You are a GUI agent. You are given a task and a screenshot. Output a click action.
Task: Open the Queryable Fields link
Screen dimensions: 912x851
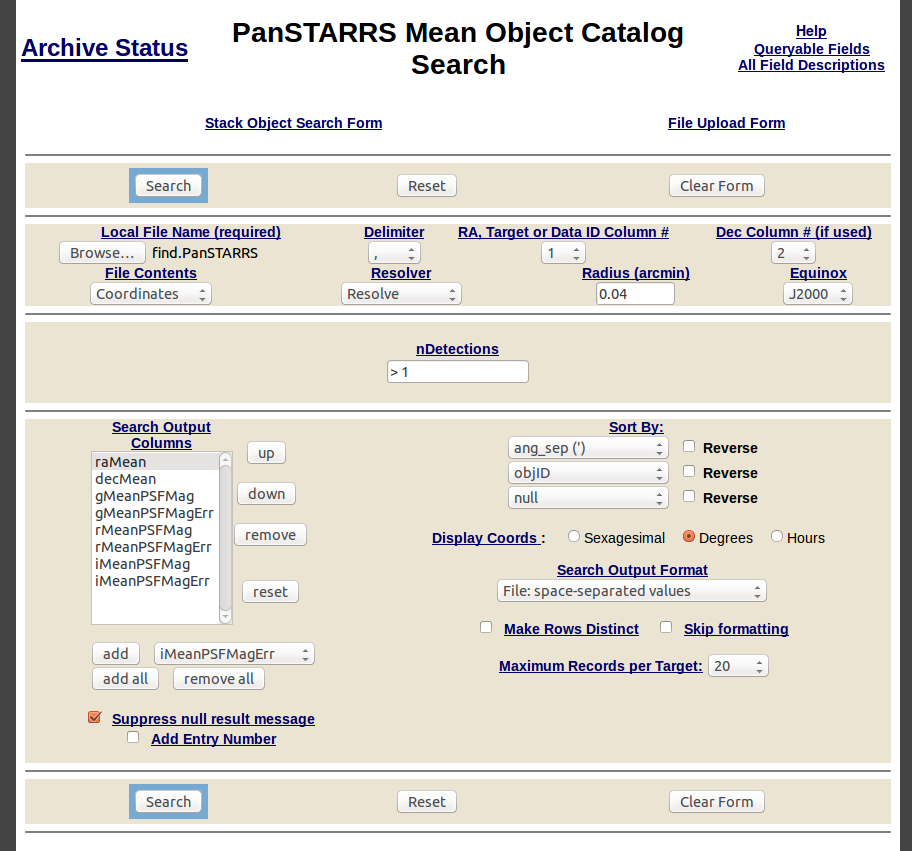point(811,49)
